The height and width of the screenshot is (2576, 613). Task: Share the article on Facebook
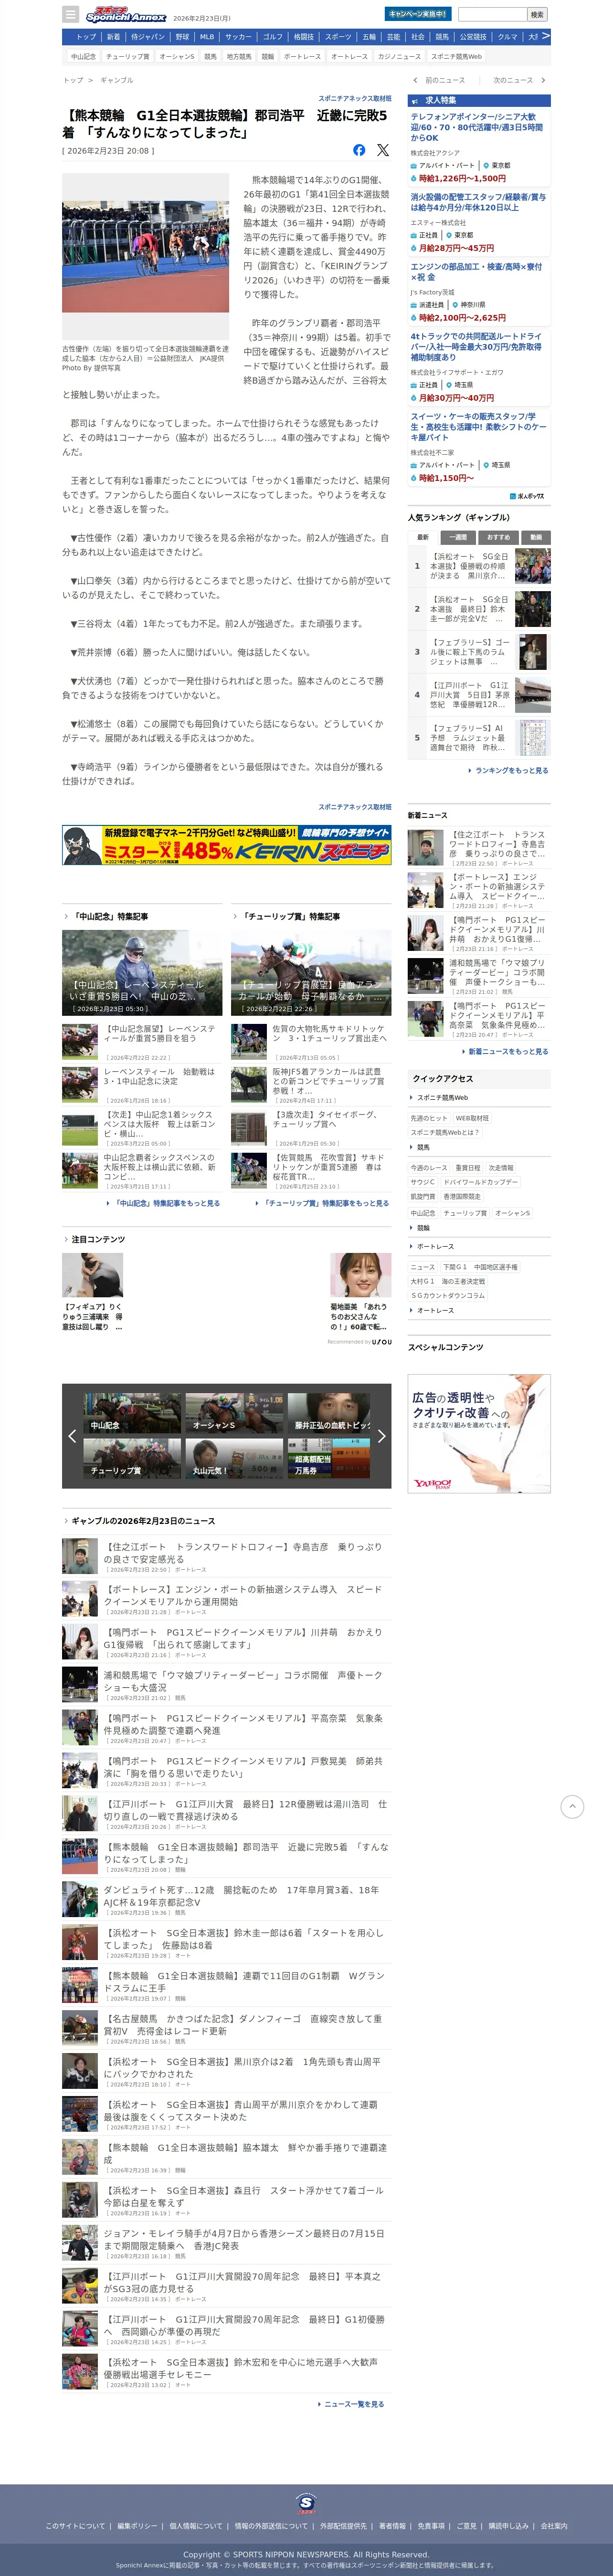click(x=359, y=150)
